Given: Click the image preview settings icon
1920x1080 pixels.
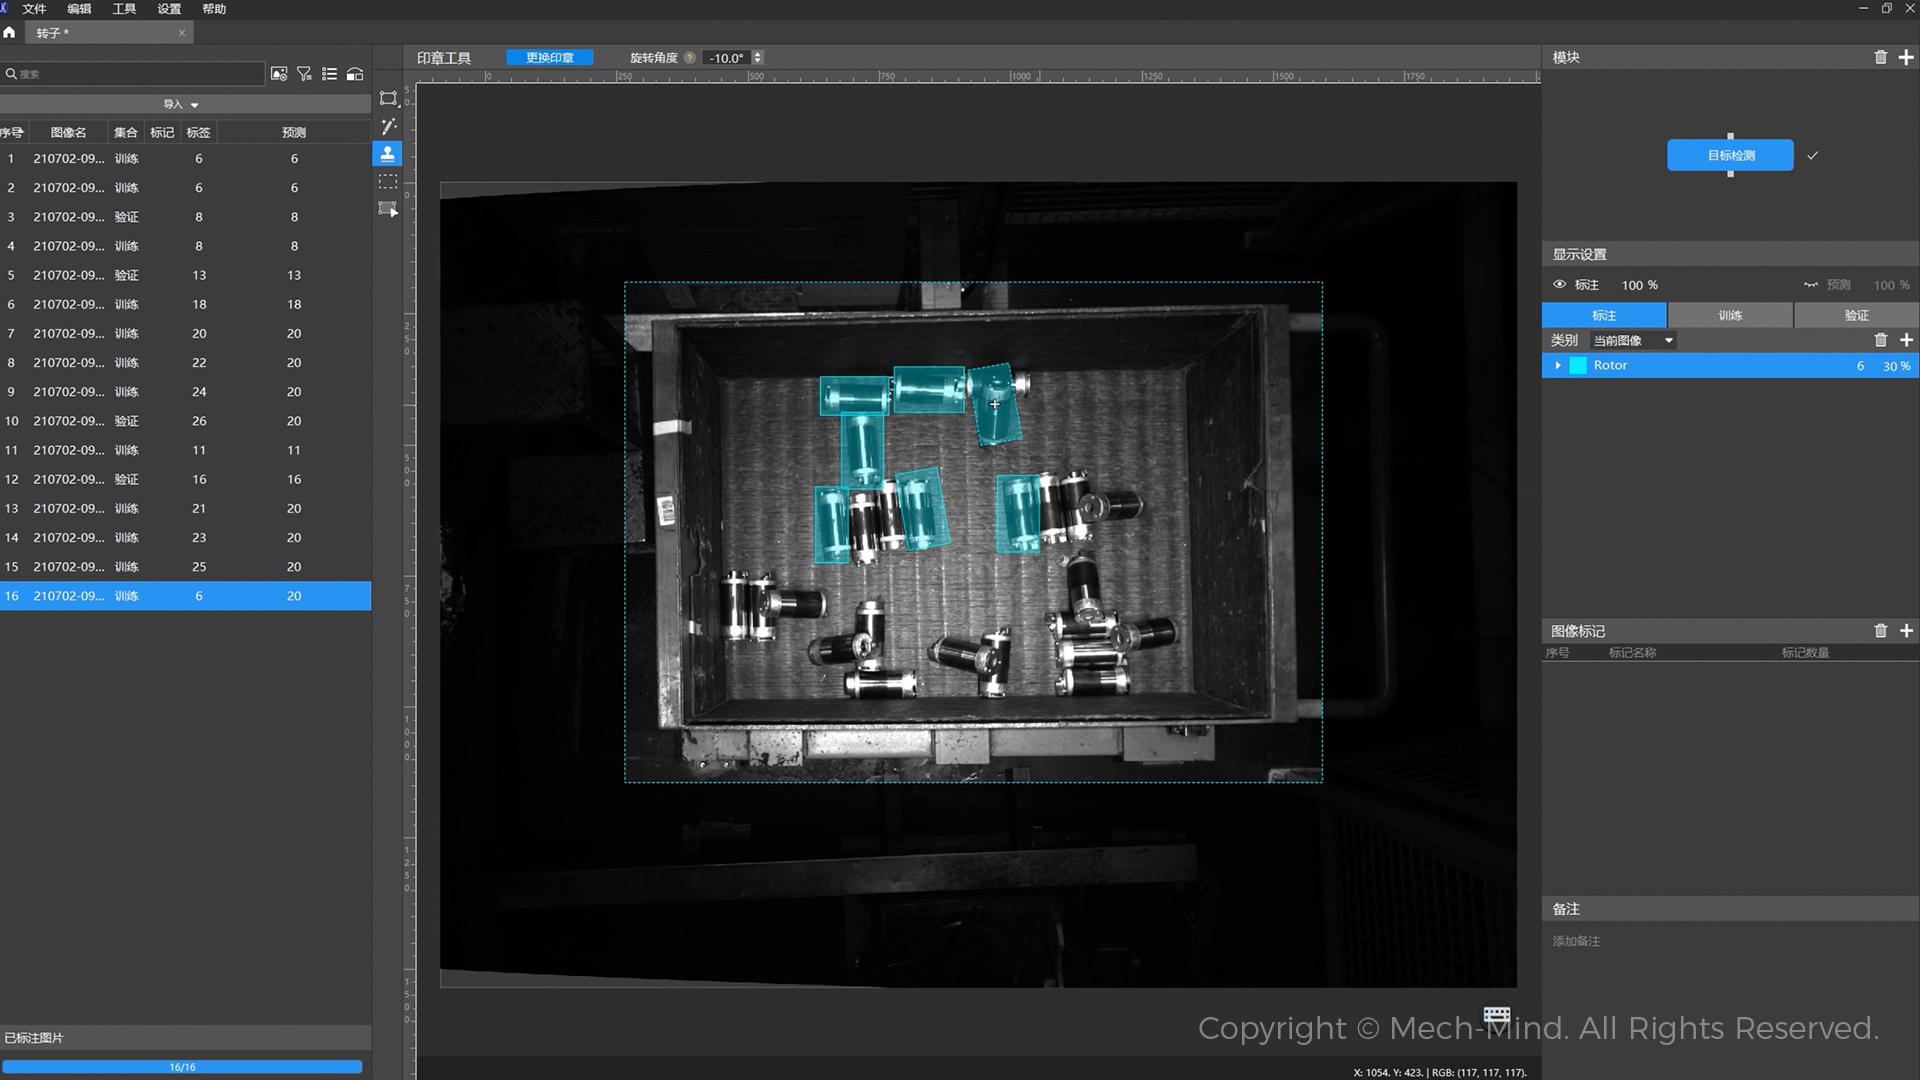Looking at the screenshot, I should 279,74.
